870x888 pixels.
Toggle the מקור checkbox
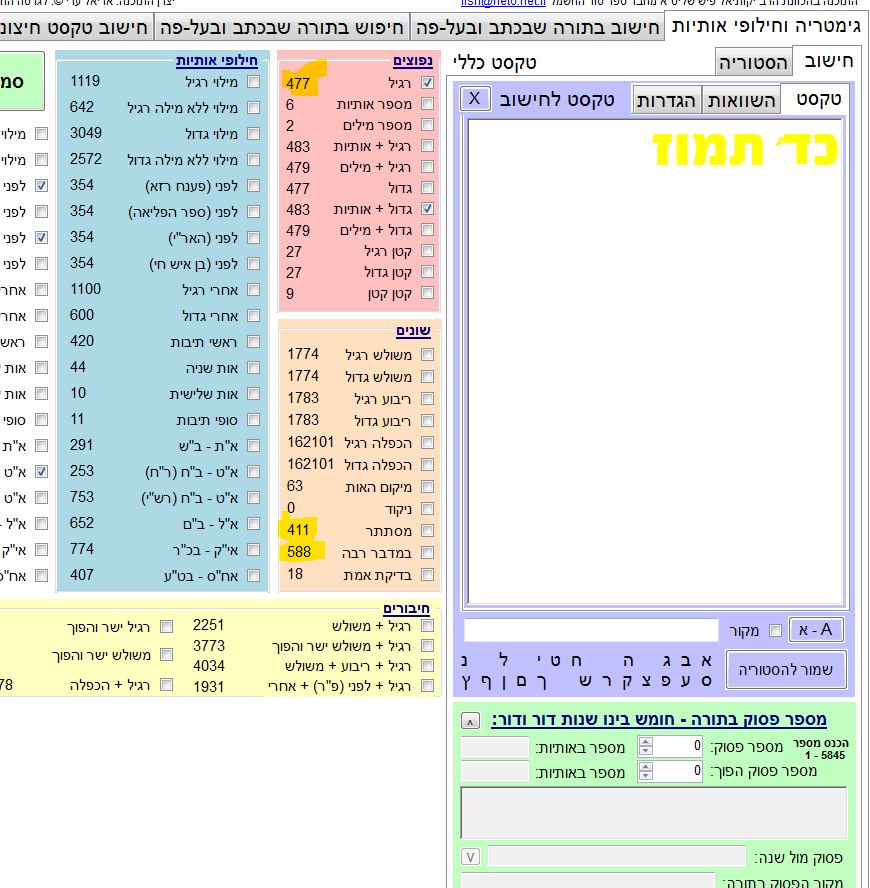774,630
